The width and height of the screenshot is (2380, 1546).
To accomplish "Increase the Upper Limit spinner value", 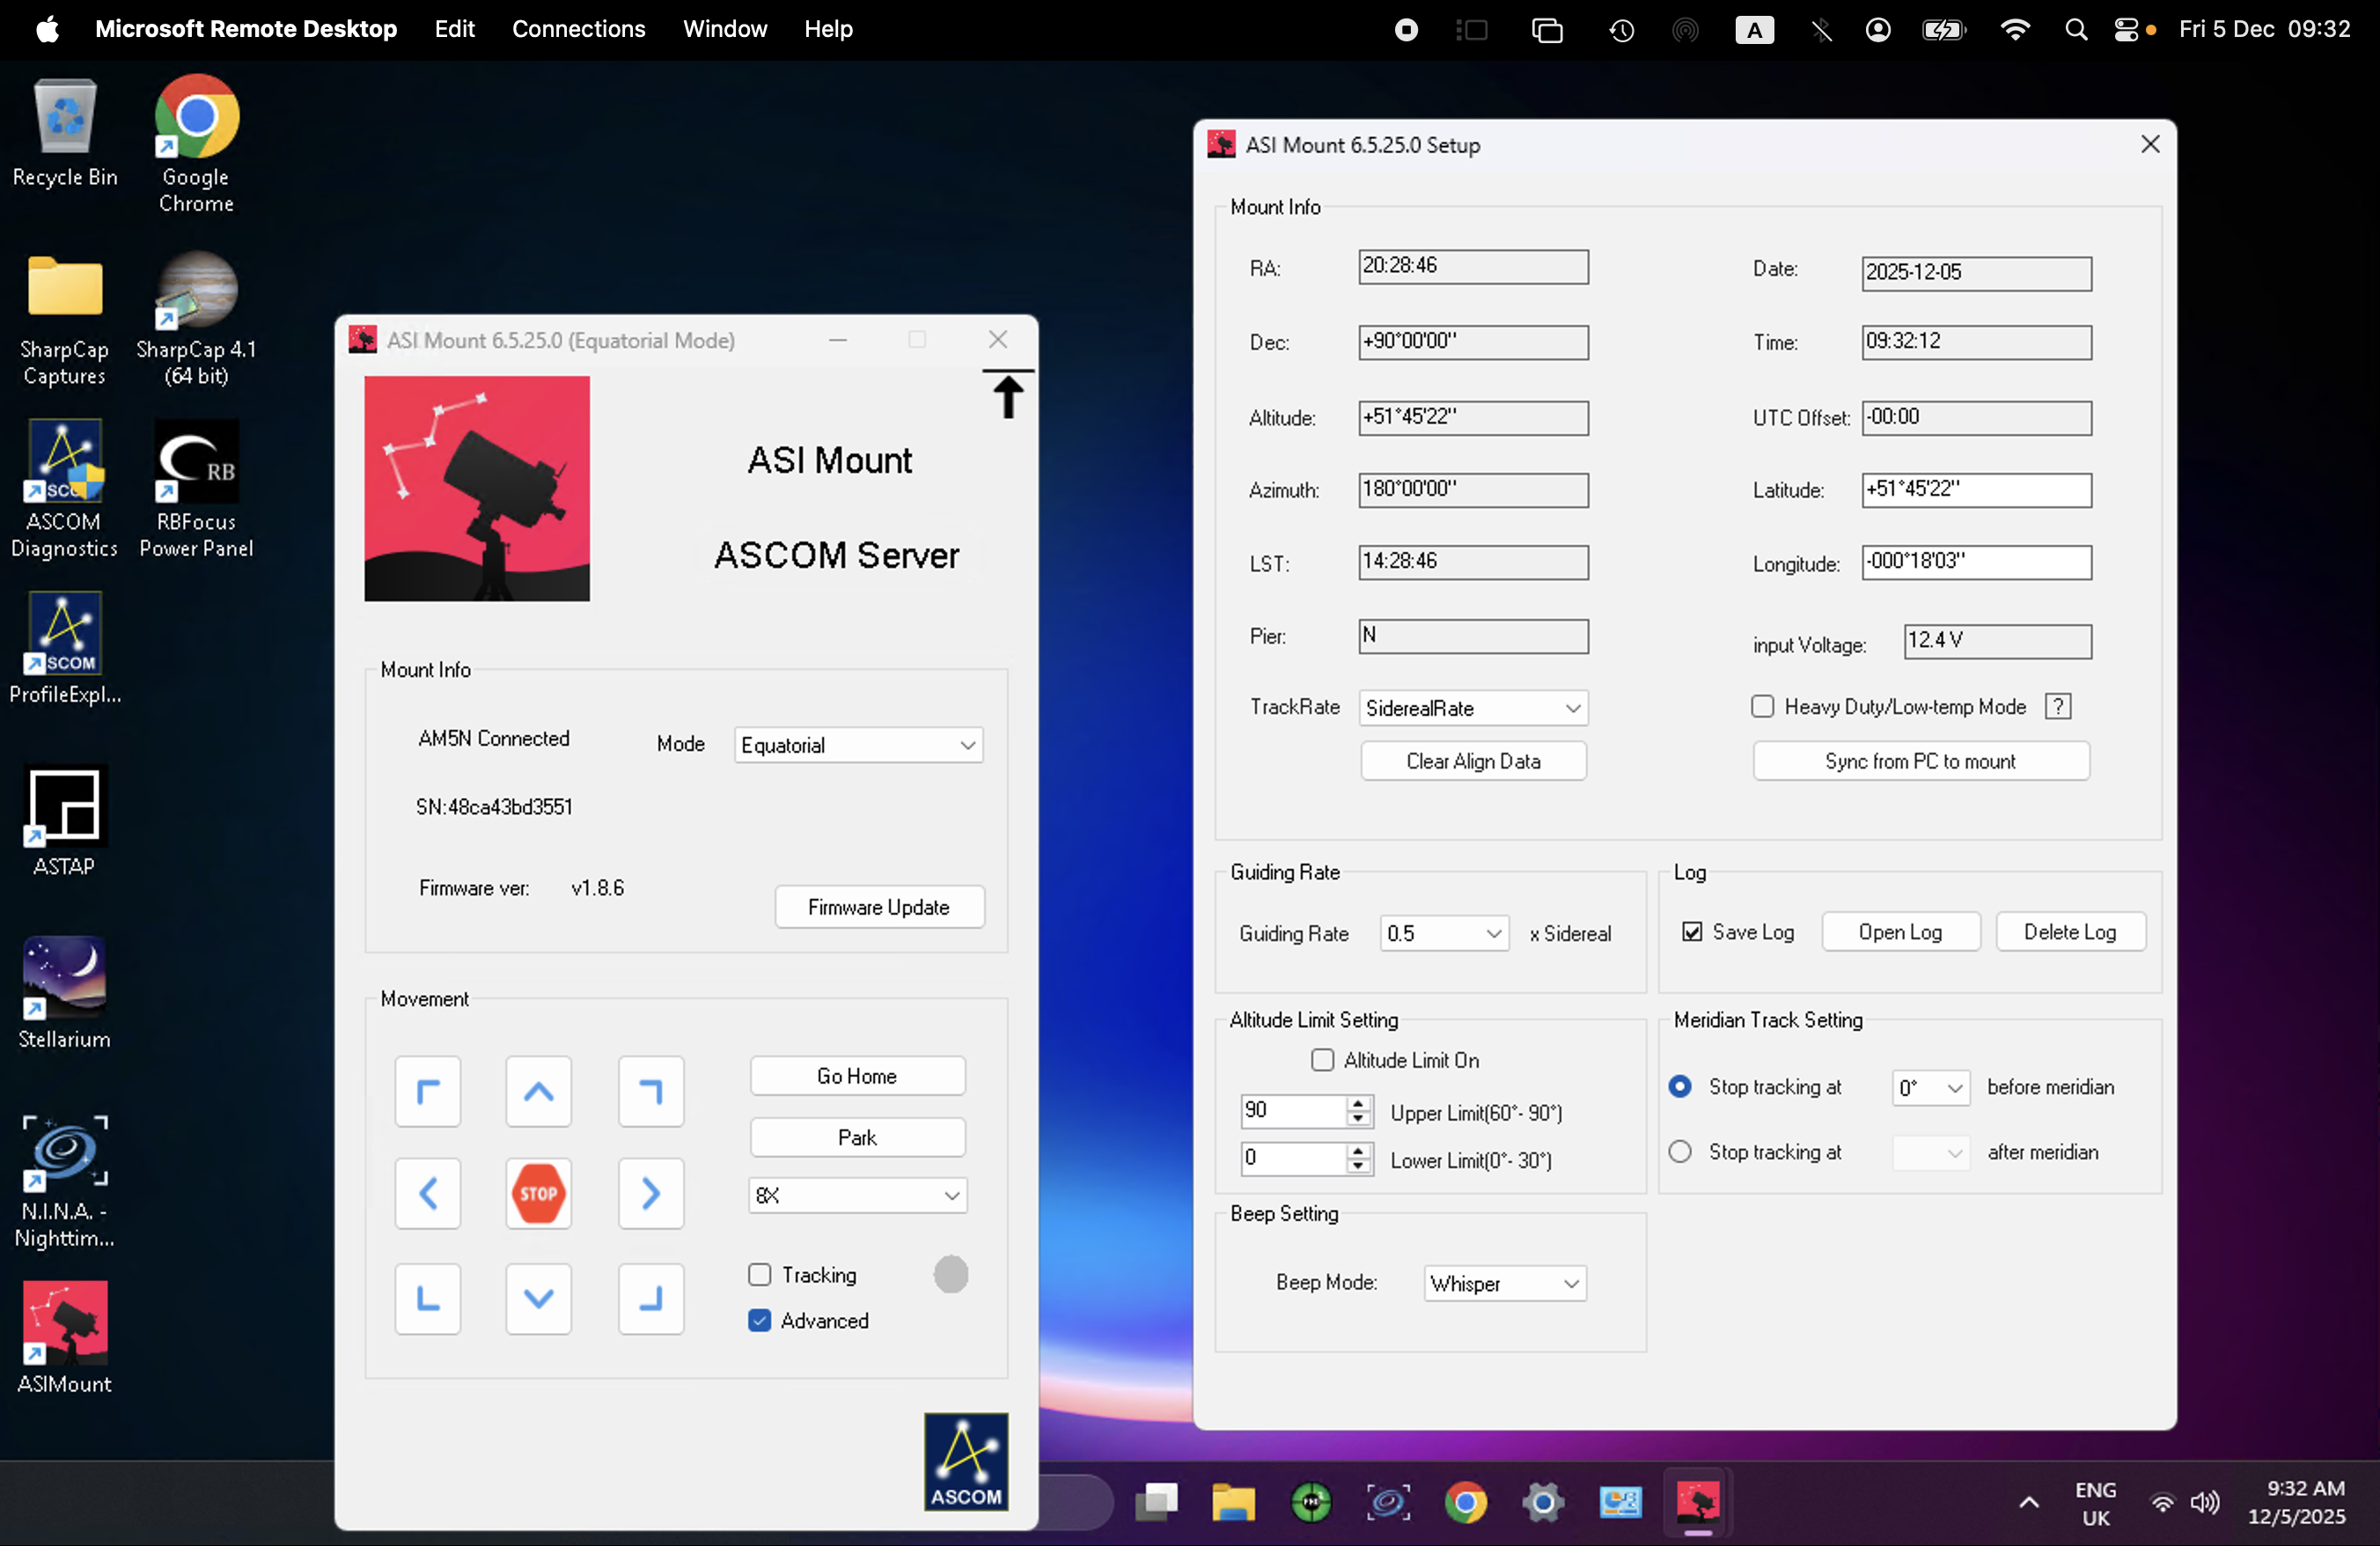I will pos(1357,1103).
